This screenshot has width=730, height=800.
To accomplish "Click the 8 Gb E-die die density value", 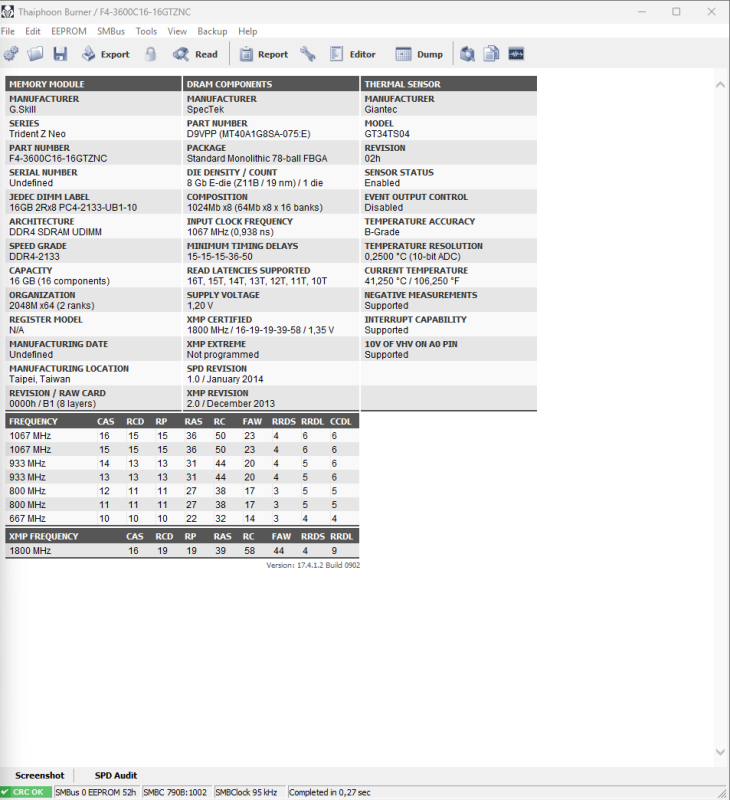I will click(255, 183).
